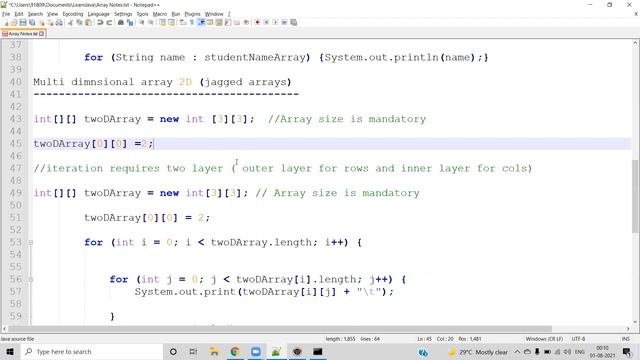
Task: Click scroll right arrow on horizontal scrollbar
Action: pos(628,329)
